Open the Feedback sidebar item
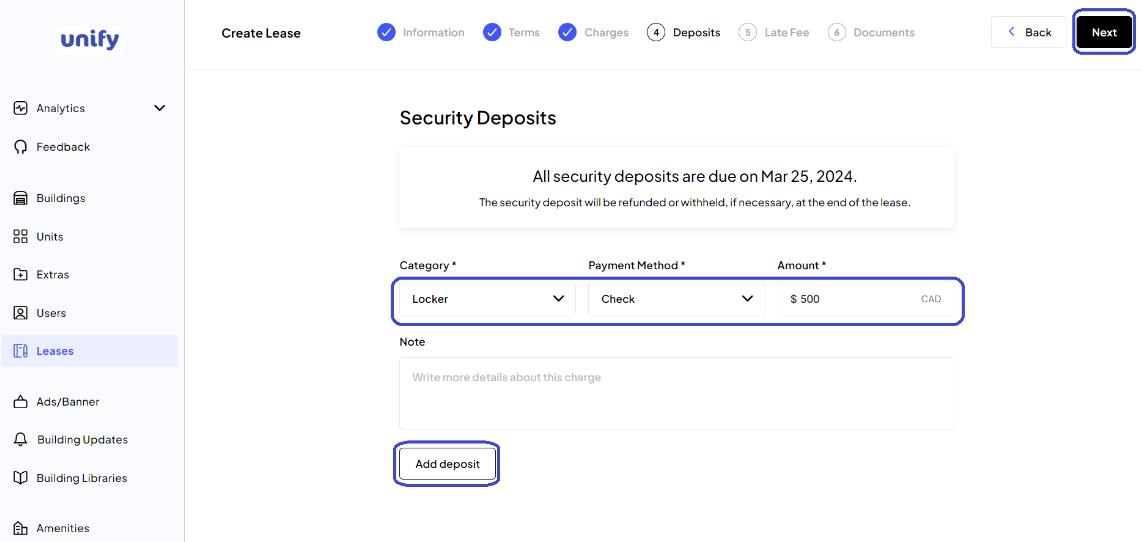 coord(90,147)
